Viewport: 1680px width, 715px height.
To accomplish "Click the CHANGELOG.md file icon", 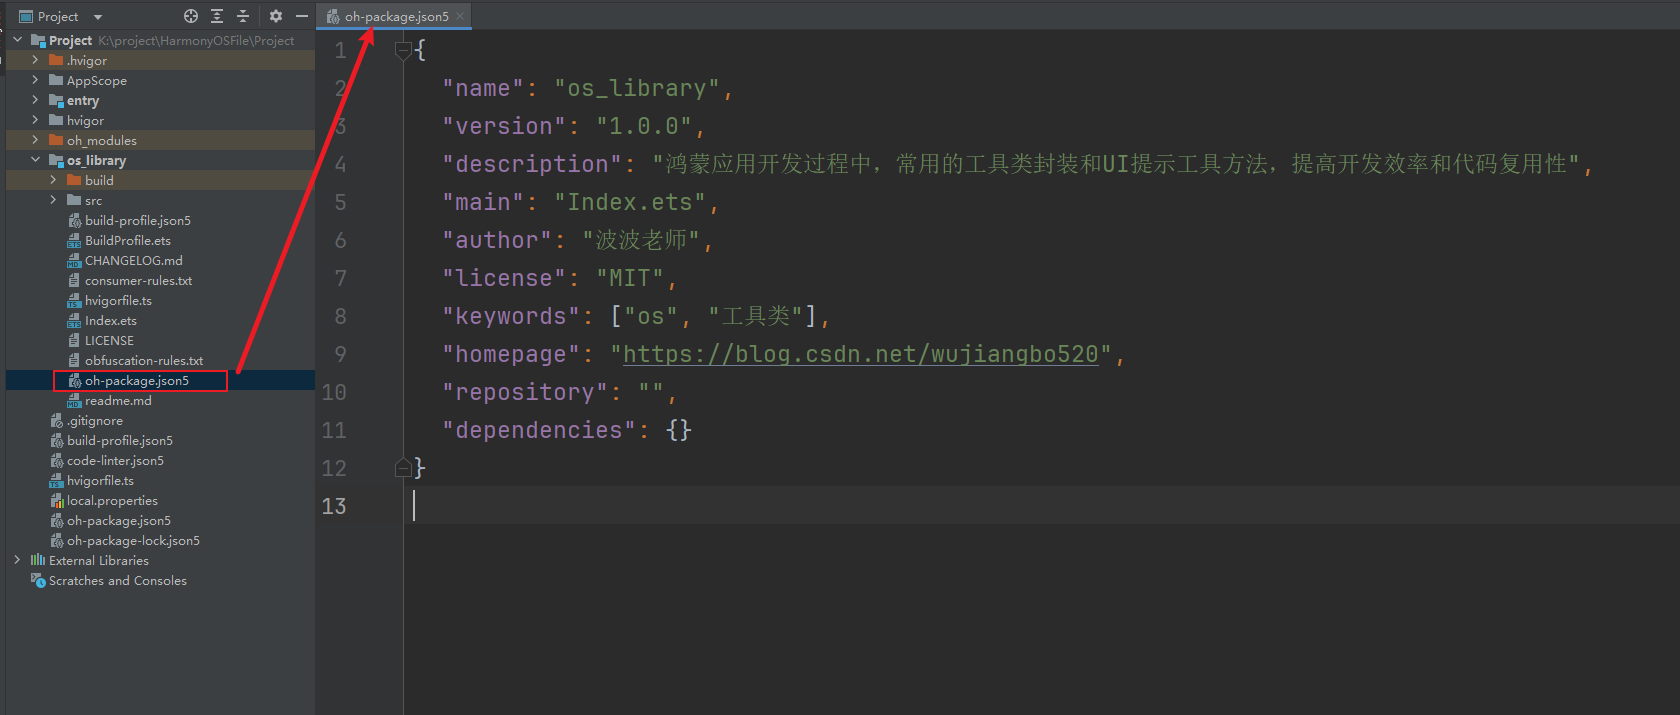I will [74, 260].
